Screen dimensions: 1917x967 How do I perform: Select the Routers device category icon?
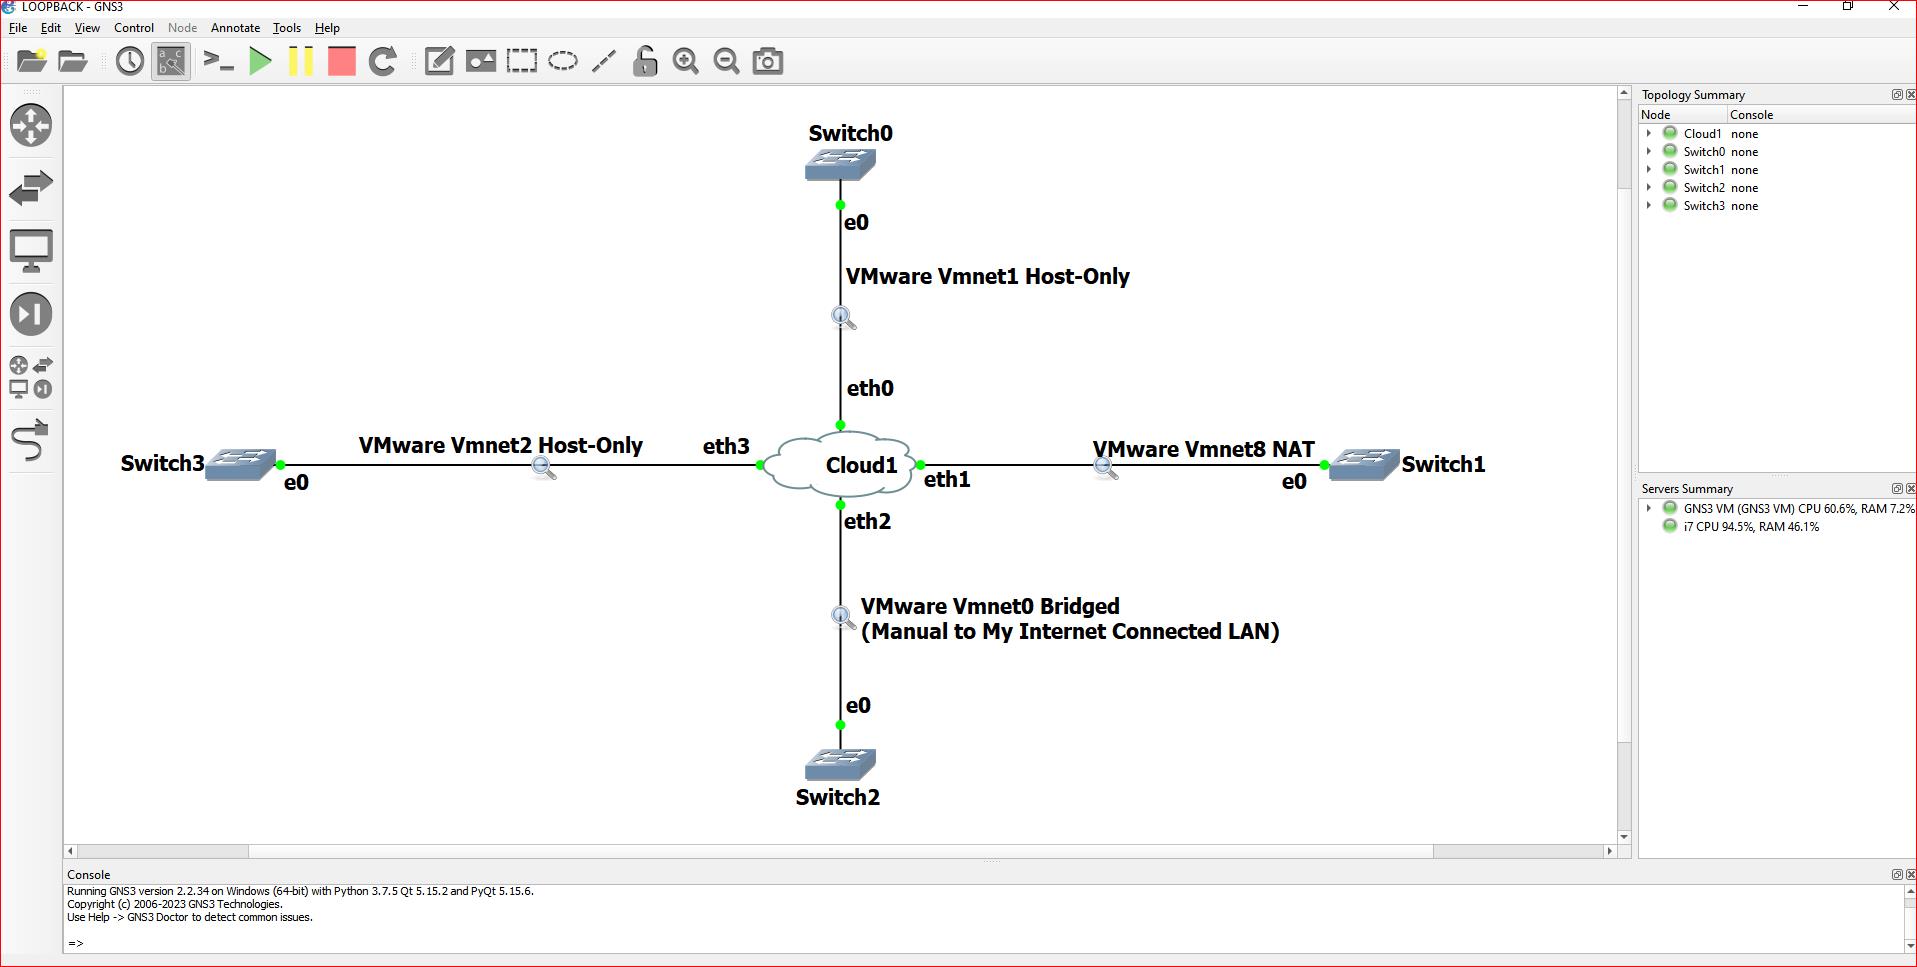click(x=31, y=125)
